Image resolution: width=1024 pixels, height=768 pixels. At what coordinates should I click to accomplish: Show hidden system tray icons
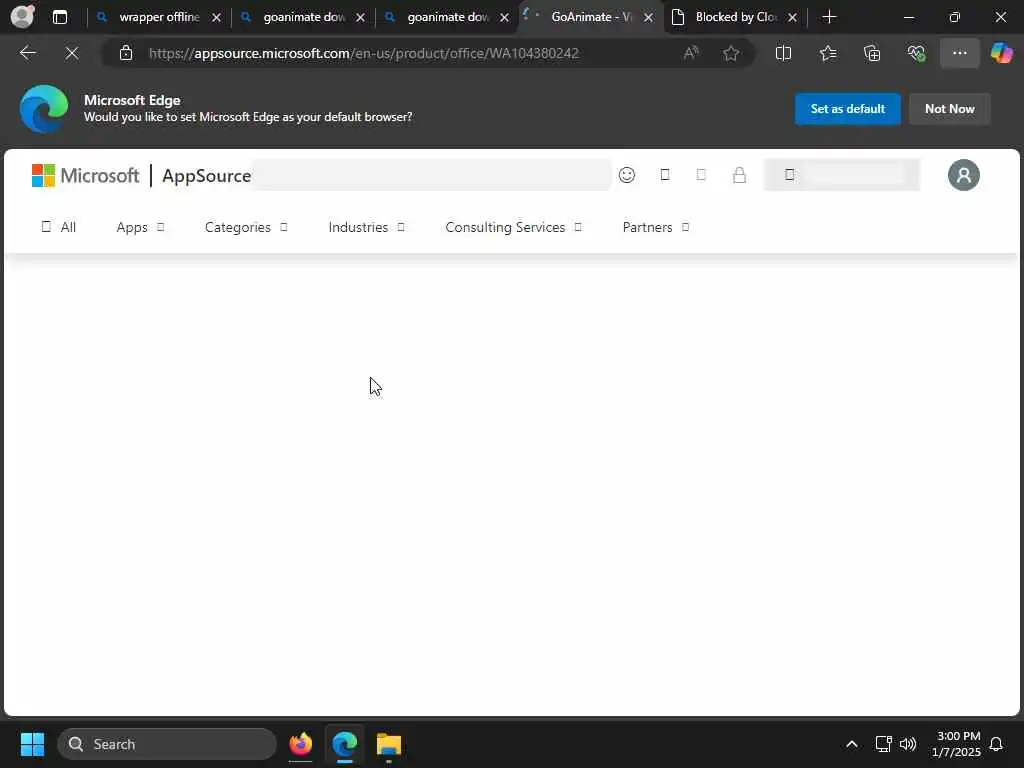click(x=852, y=744)
